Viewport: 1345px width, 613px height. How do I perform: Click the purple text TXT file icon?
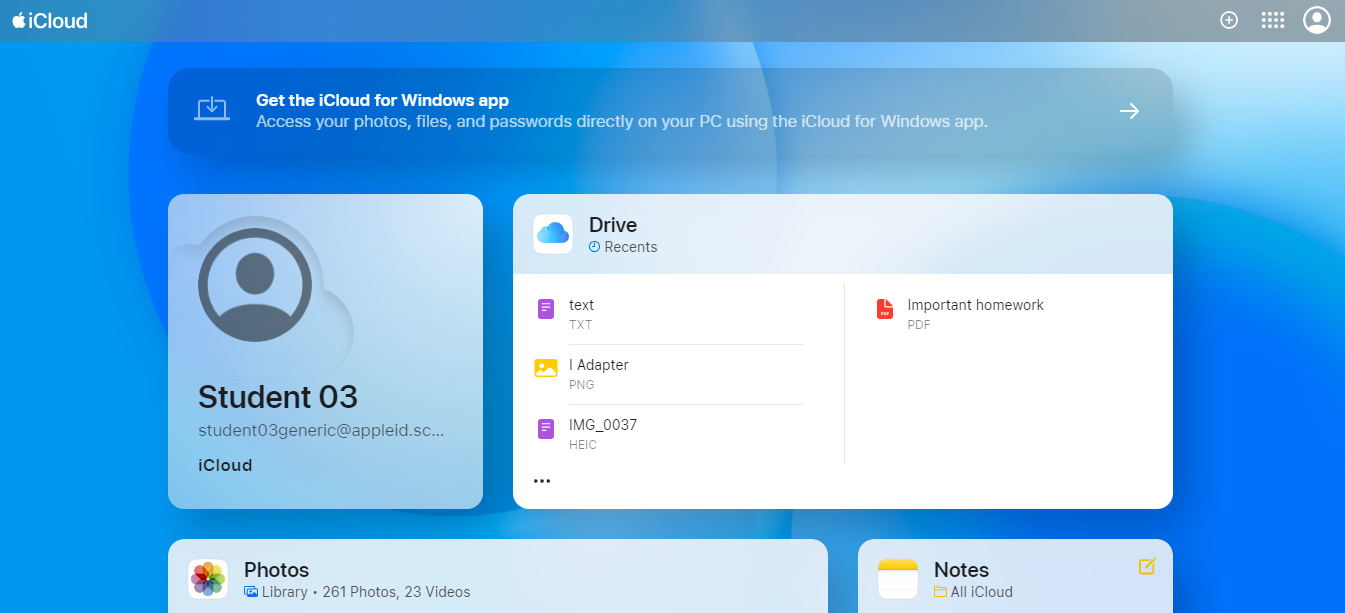pos(545,309)
